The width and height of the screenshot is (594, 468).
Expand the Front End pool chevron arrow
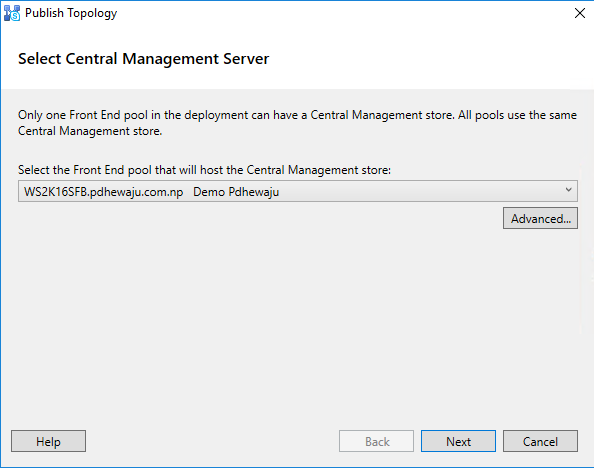(568, 190)
